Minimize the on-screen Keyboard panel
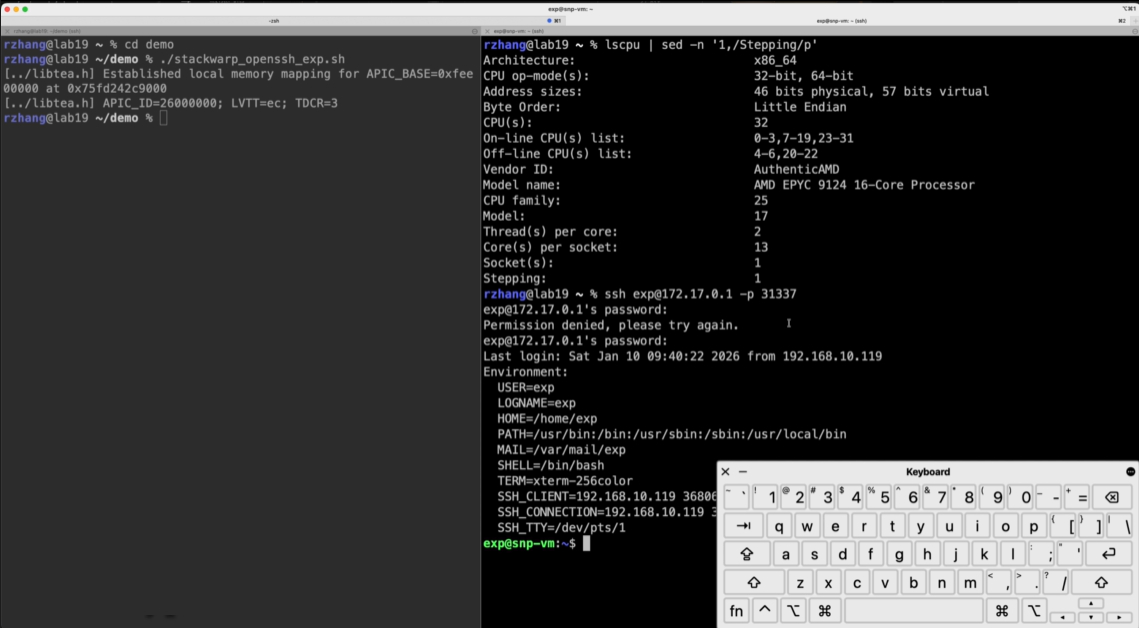The height and width of the screenshot is (628, 1139). (x=743, y=472)
